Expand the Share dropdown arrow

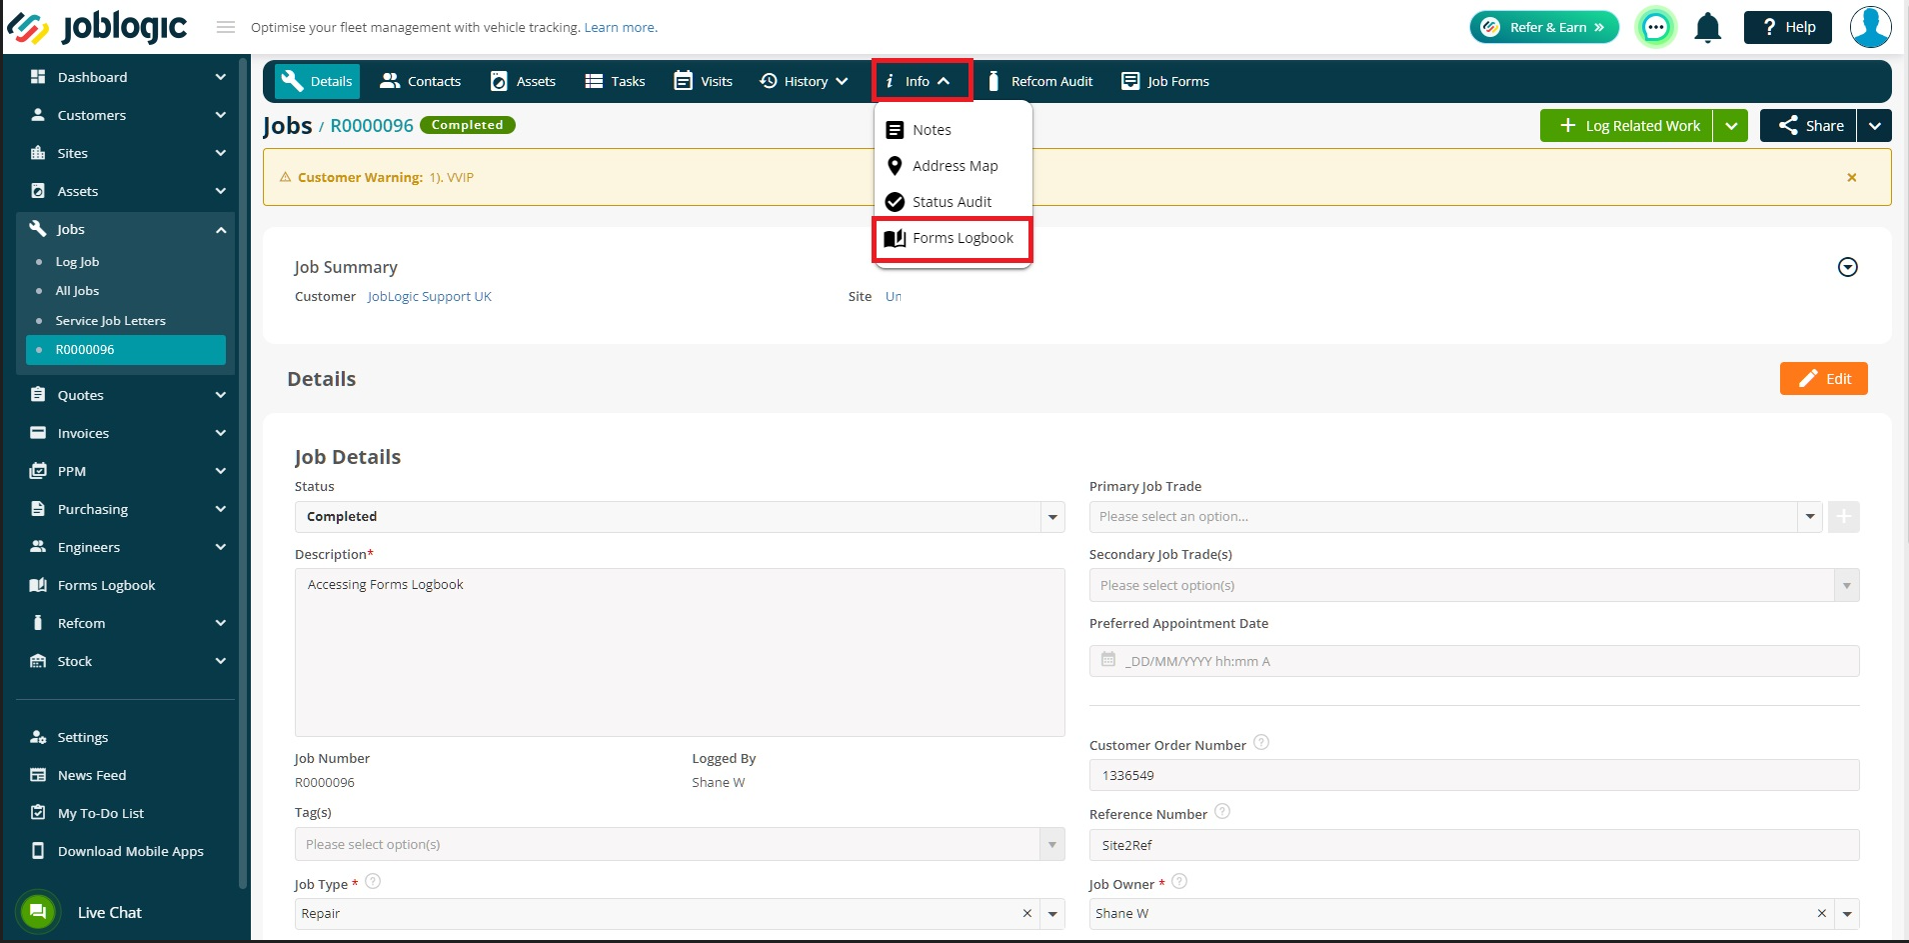[x=1875, y=126]
